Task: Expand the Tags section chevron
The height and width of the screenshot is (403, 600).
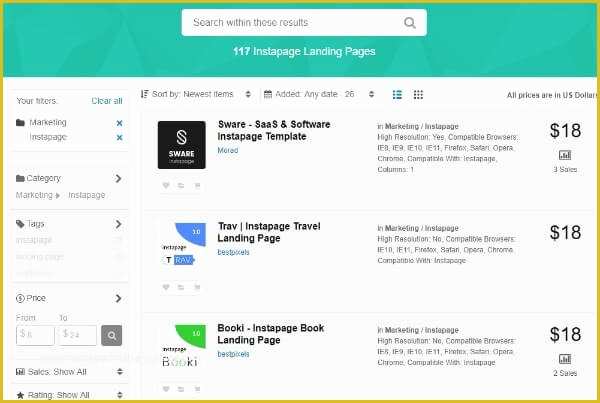Action: pos(118,224)
